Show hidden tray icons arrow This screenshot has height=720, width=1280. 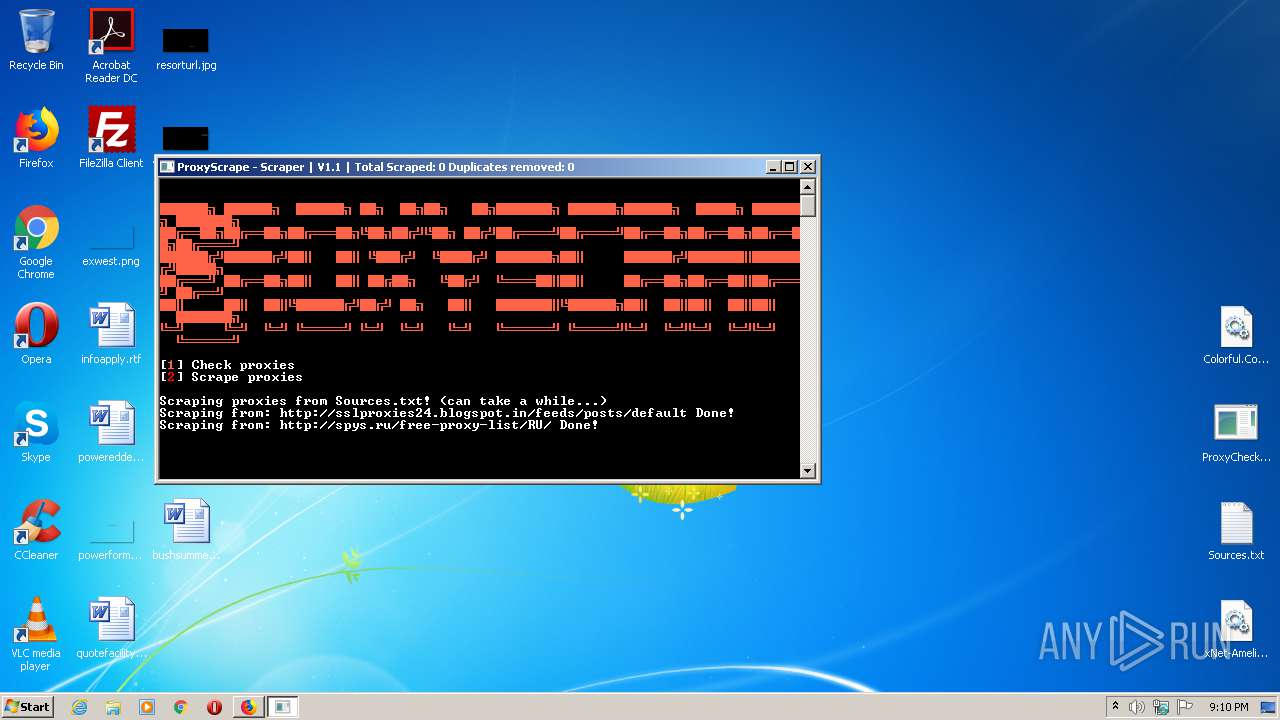(1115, 707)
